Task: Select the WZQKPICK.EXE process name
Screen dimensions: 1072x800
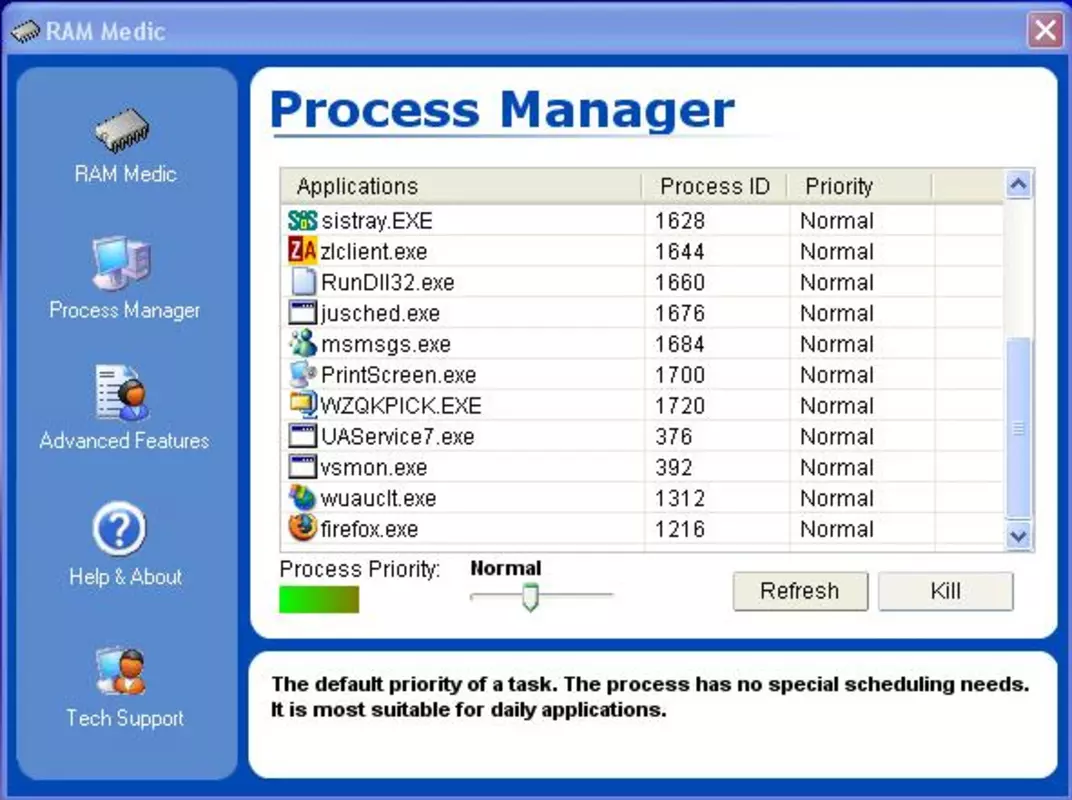Action: pos(401,405)
